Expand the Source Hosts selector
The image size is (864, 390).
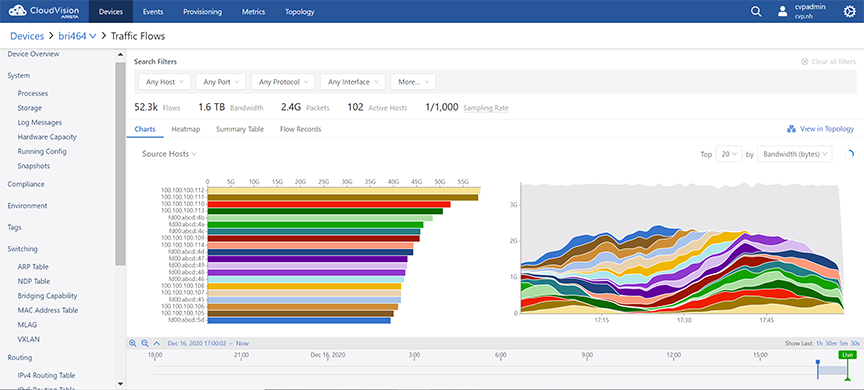point(170,154)
